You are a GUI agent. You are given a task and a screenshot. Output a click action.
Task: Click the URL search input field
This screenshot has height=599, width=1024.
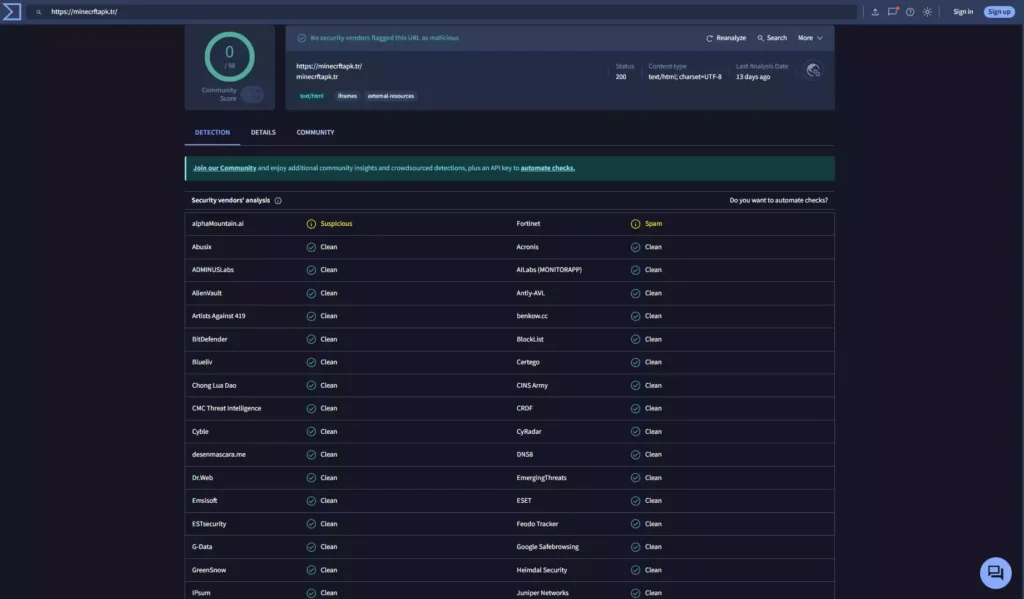(x=450, y=12)
